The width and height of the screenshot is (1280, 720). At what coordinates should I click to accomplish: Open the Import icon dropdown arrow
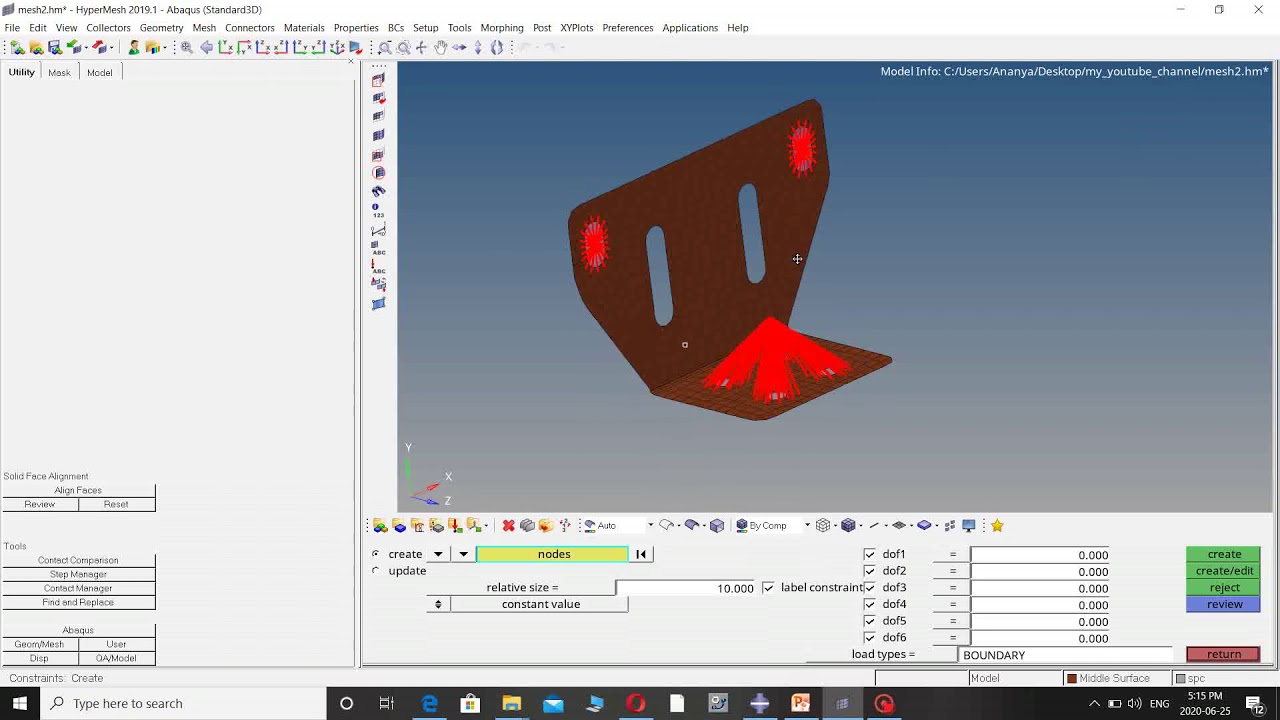click(86, 47)
